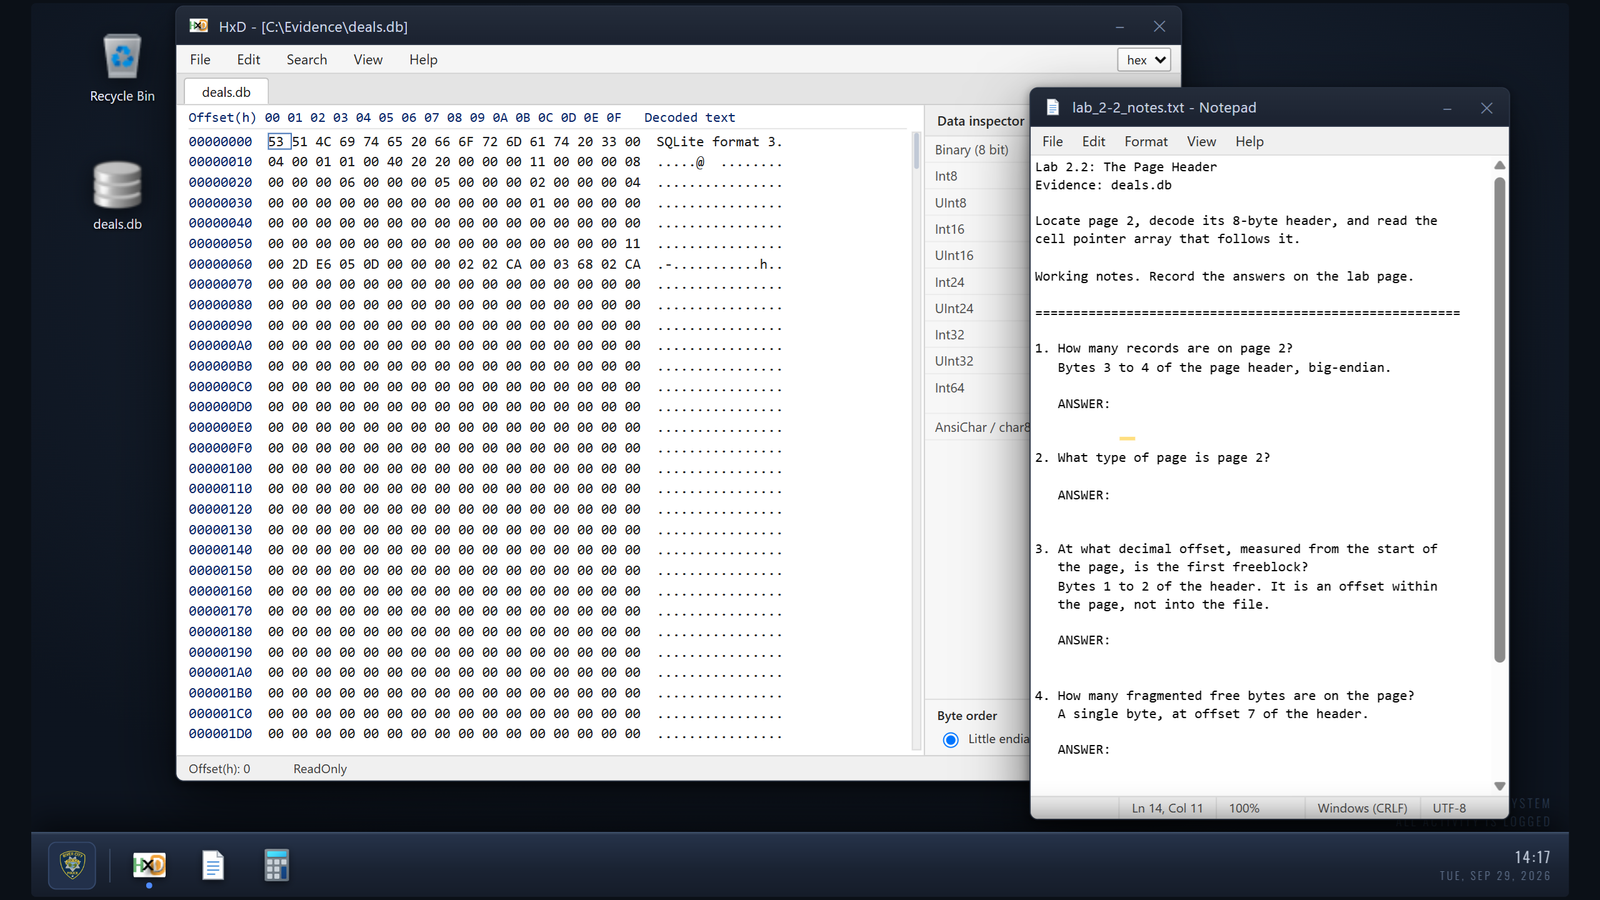Image resolution: width=1600 pixels, height=900 pixels.
Task: Click the hex view vertical scrollbar thumb
Action: pyautogui.click(x=916, y=150)
